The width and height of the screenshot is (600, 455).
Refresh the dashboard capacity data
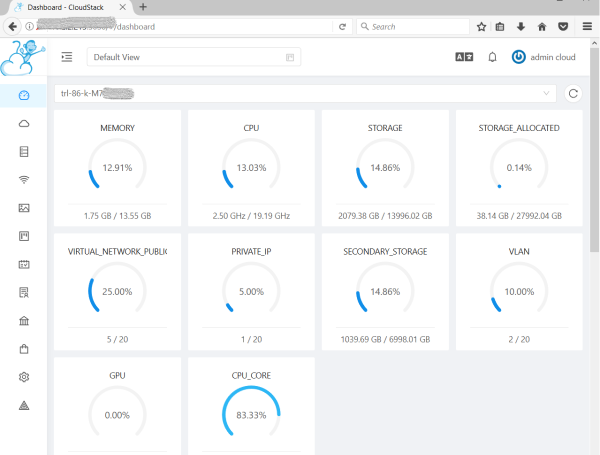coord(573,94)
